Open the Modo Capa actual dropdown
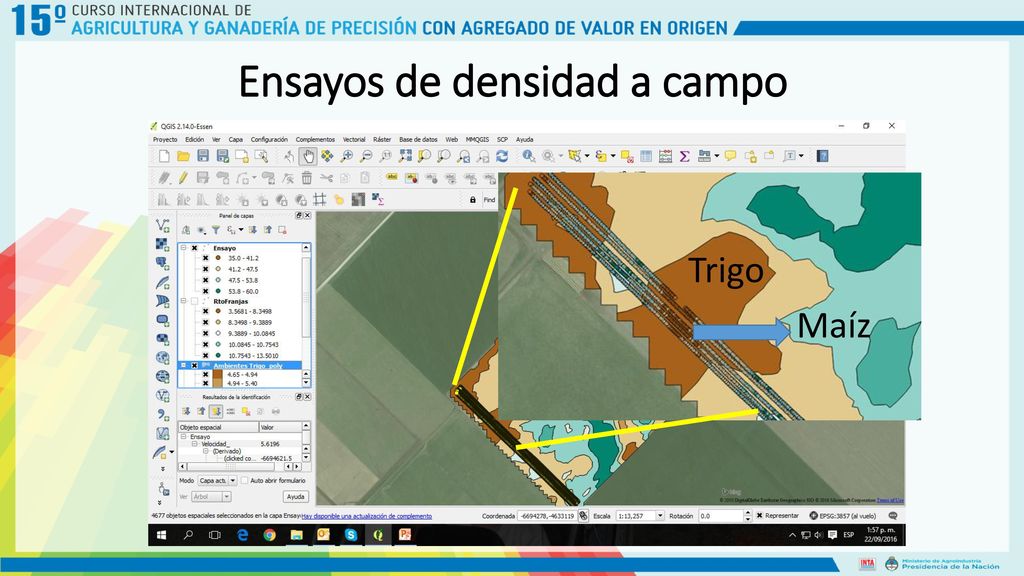This screenshot has width=1024, height=576. click(217, 481)
